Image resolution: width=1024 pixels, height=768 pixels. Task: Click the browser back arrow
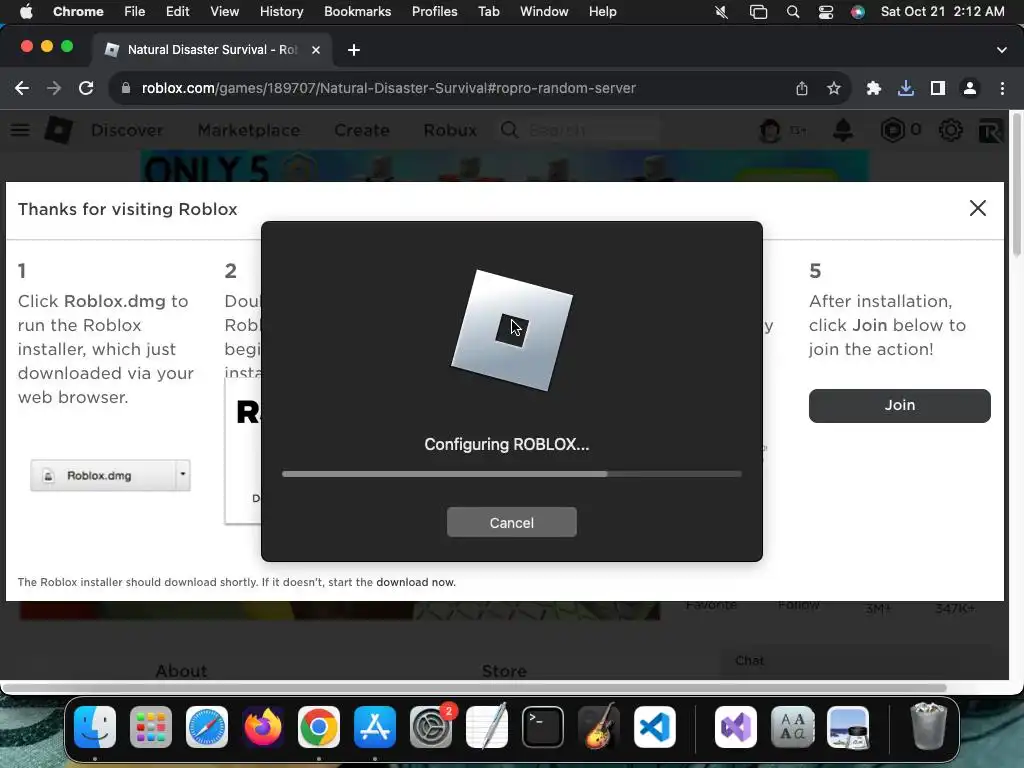[x=22, y=88]
